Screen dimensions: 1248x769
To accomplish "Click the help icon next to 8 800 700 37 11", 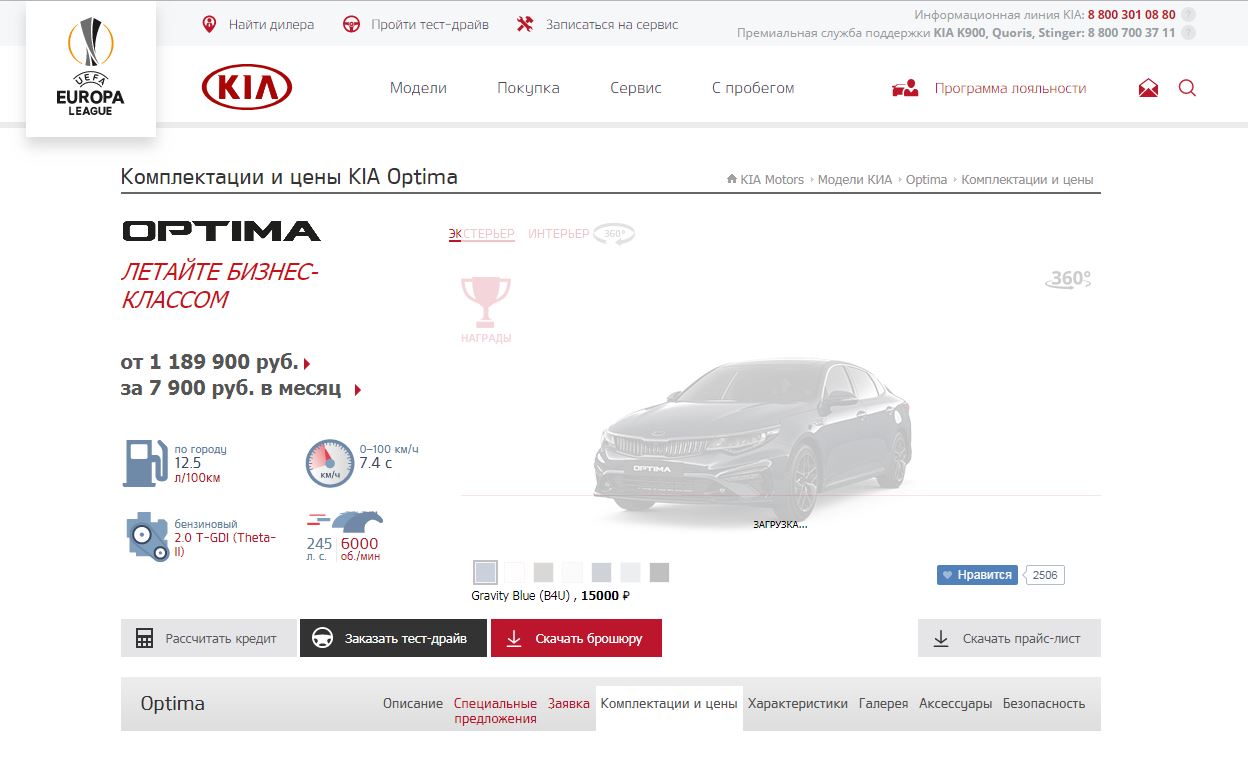I will click(1187, 33).
